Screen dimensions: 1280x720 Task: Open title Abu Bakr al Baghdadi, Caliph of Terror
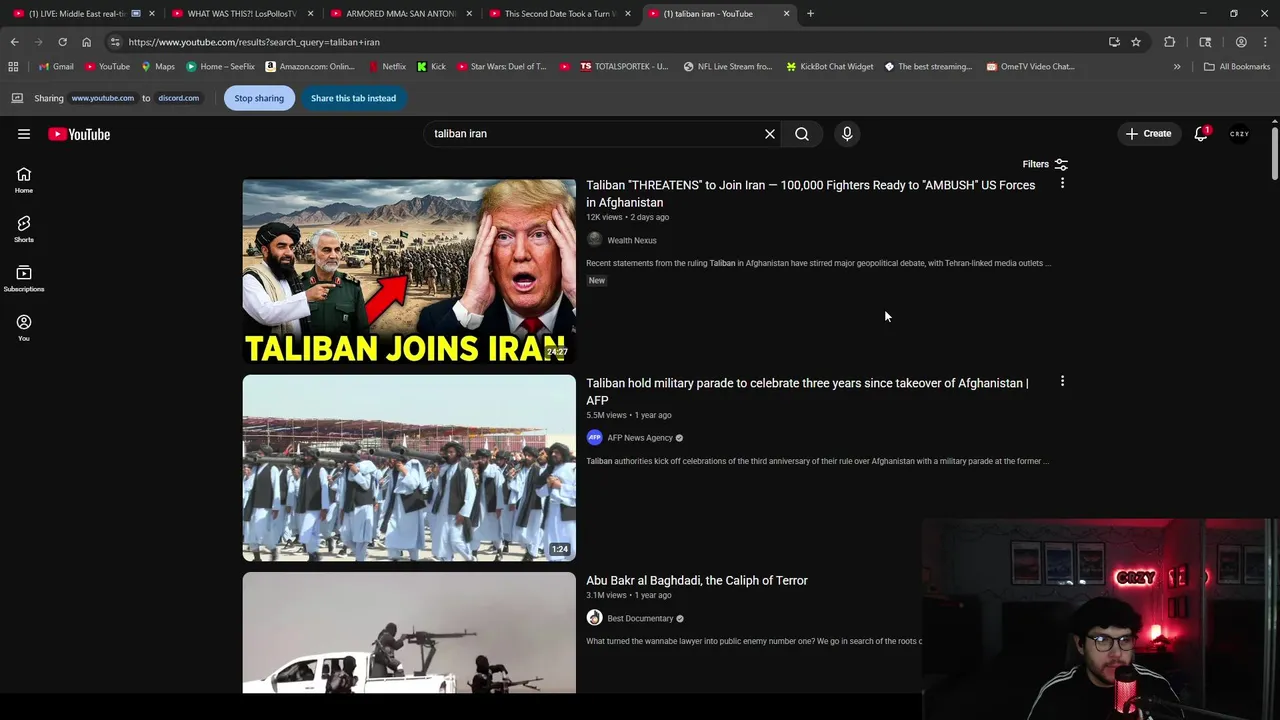(x=697, y=580)
